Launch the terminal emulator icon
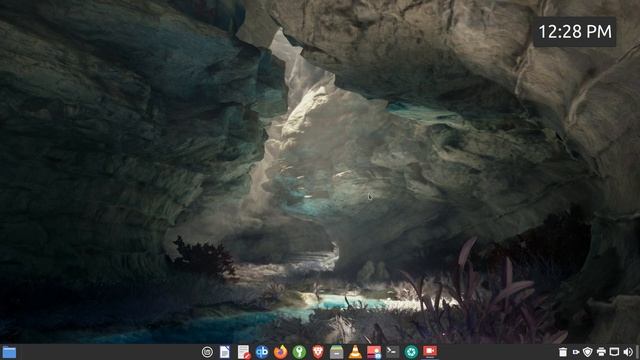This screenshot has width=640, height=360. 392,352
